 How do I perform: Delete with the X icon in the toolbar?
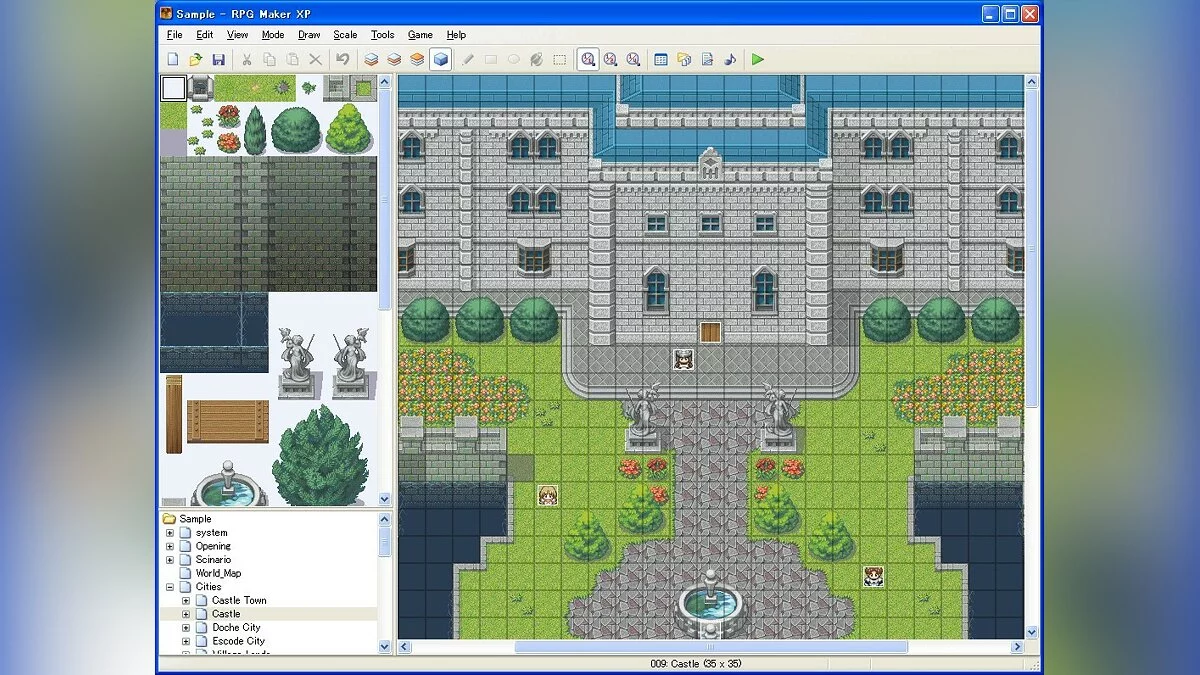tap(315, 60)
